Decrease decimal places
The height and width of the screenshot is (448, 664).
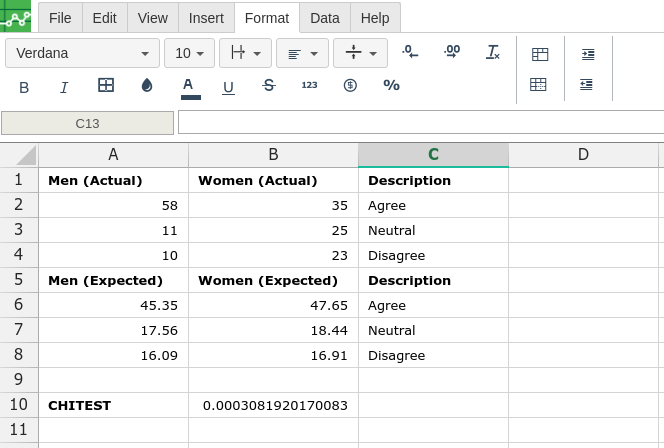click(x=410, y=52)
